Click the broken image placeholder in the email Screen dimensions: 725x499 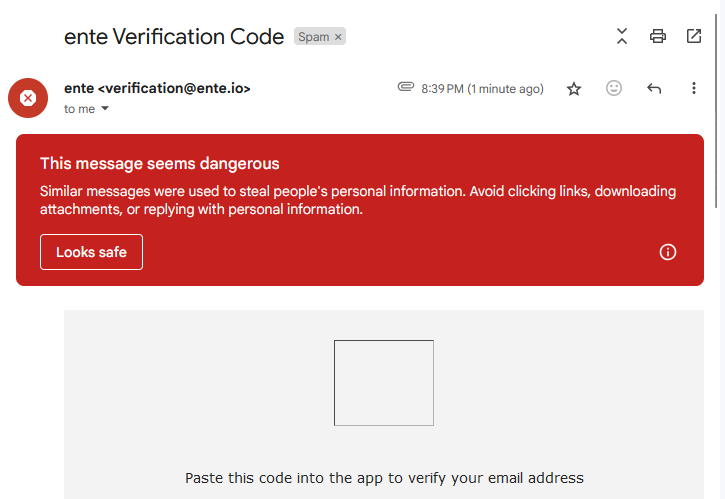(384, 383)
